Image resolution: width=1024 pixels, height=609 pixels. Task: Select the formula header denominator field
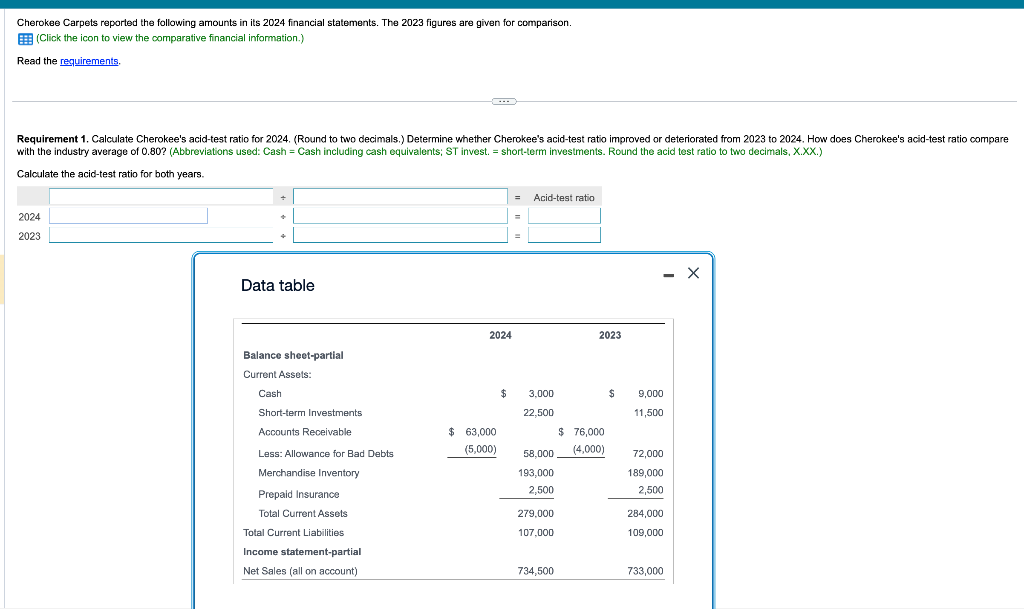400,196
